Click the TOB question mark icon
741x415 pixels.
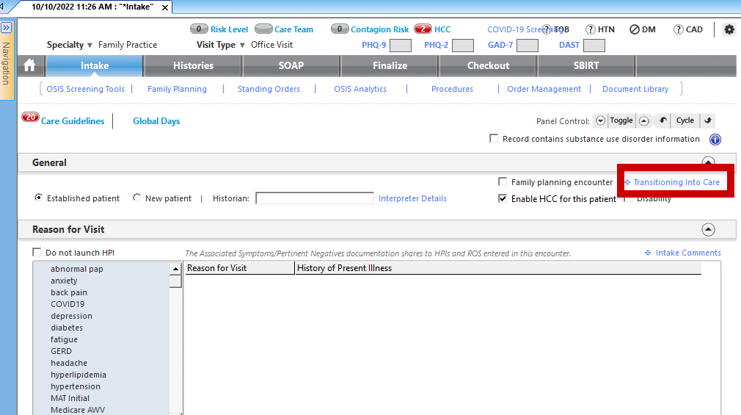pyautogui.click(x=546, y=29)
